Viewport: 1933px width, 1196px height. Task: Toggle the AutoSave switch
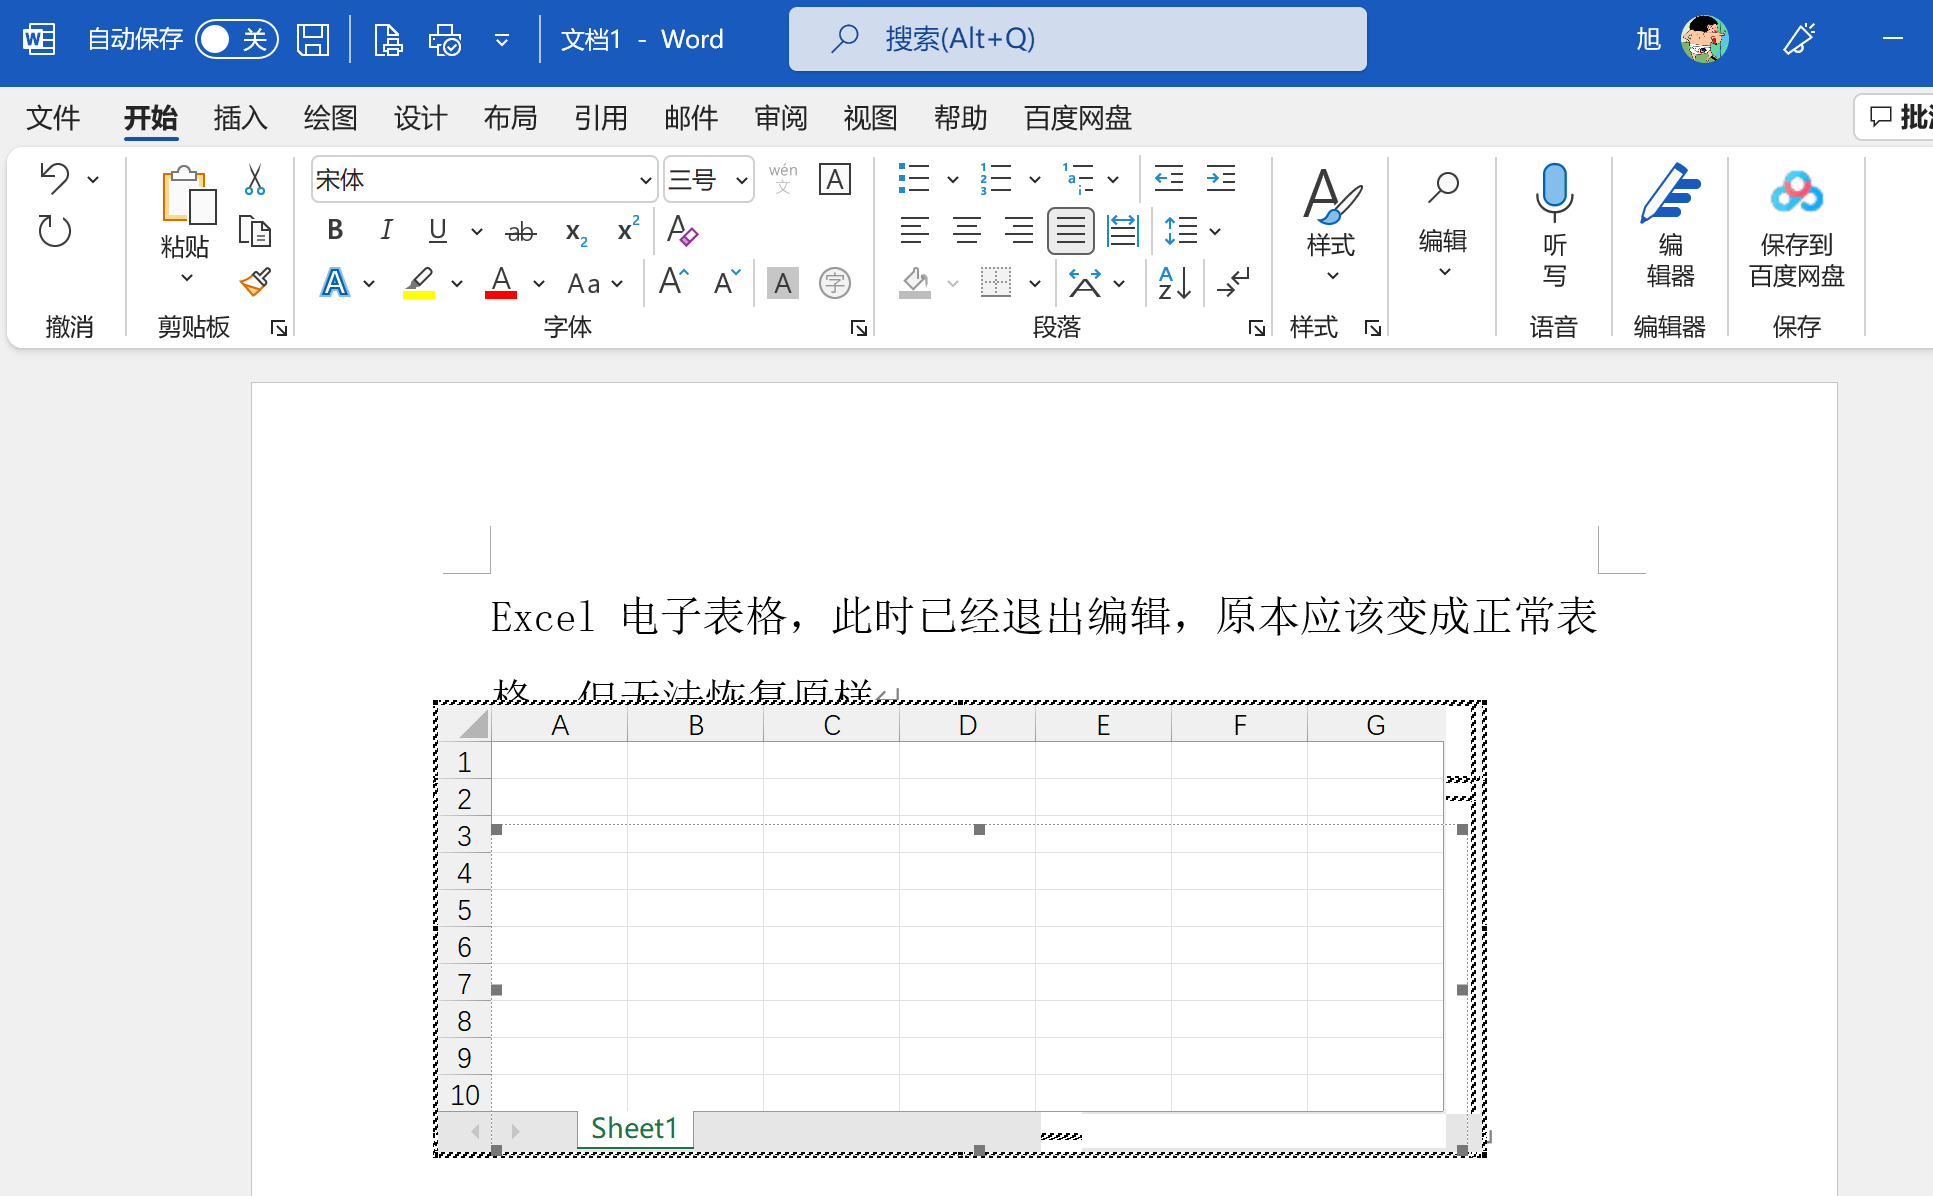tap(236, 39)
